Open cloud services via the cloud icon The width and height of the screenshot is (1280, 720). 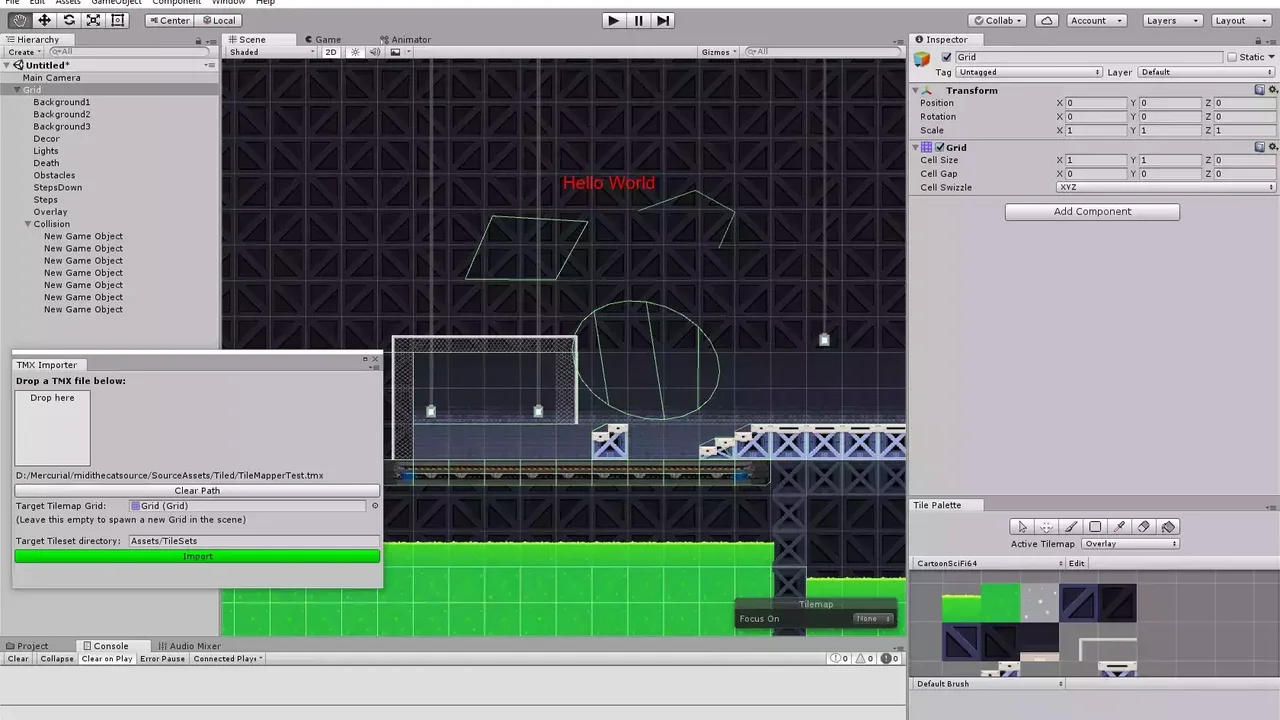pyautogui.click(x=1046, y=20)
